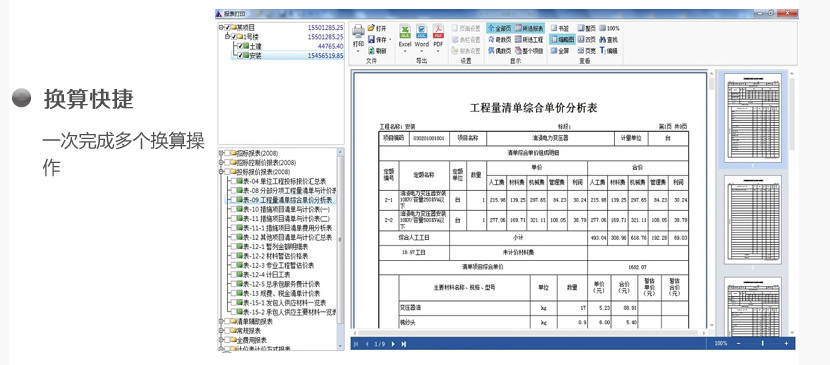Click the 打开 open-folder icon
830x365 pixels.
point(372,28)
